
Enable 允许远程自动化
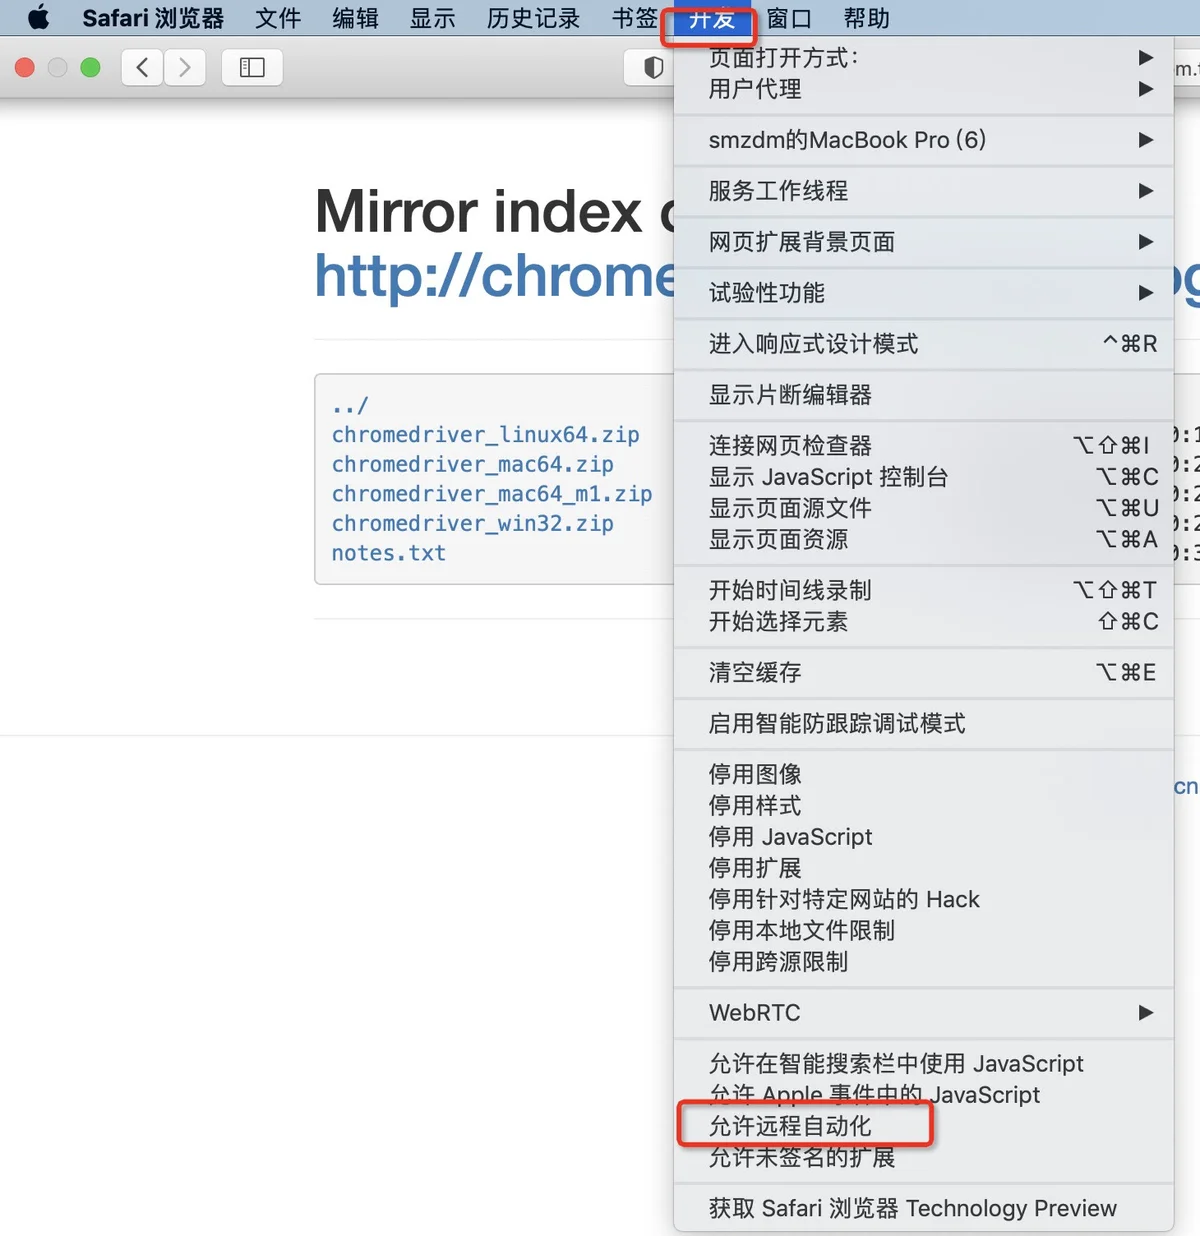pyautogui.click(x=924, y=1126)
